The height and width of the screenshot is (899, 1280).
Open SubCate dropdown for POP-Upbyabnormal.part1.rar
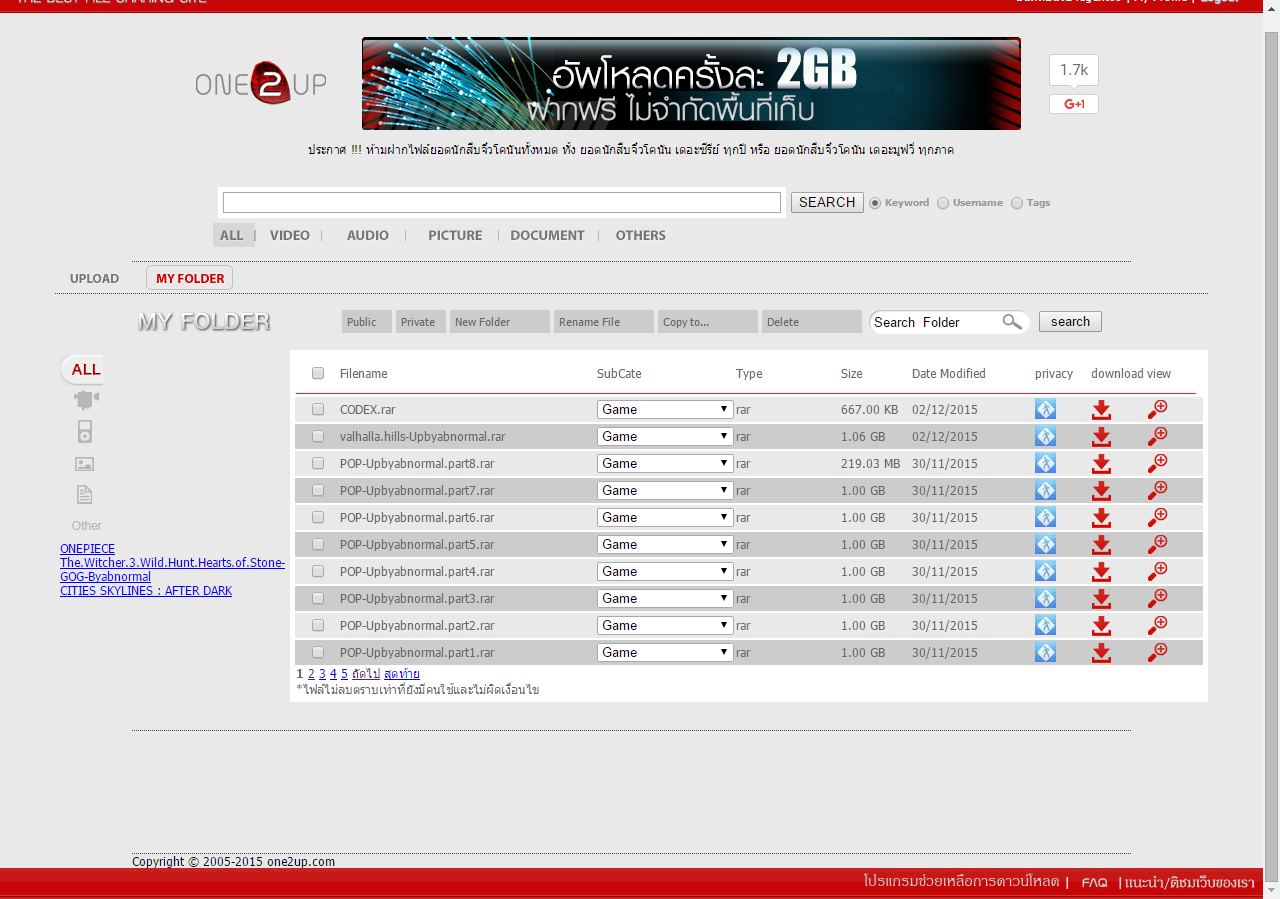pyautogui.click(x=665, y=652)
